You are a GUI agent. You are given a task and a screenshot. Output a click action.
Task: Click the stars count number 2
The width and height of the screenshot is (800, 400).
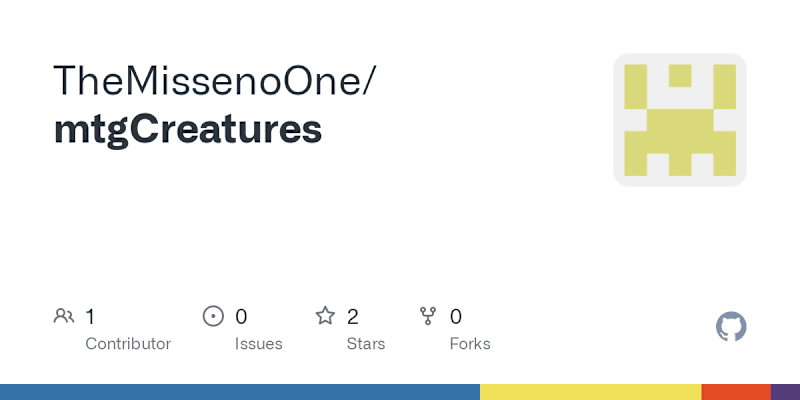tap(353, 317)
